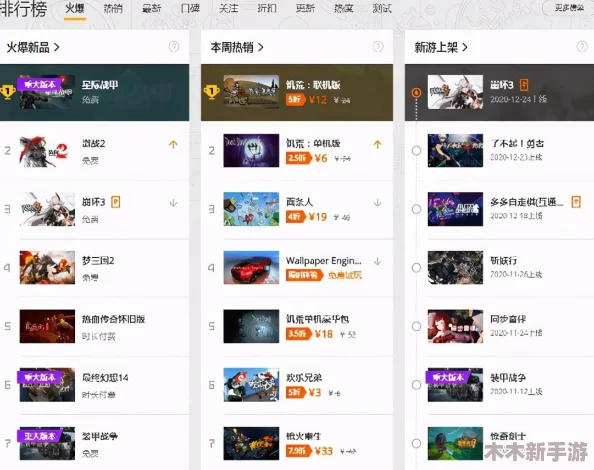594x470 pixels.
Task: Open the 欢乐兄弟 title link
Action: click(304, 378)
